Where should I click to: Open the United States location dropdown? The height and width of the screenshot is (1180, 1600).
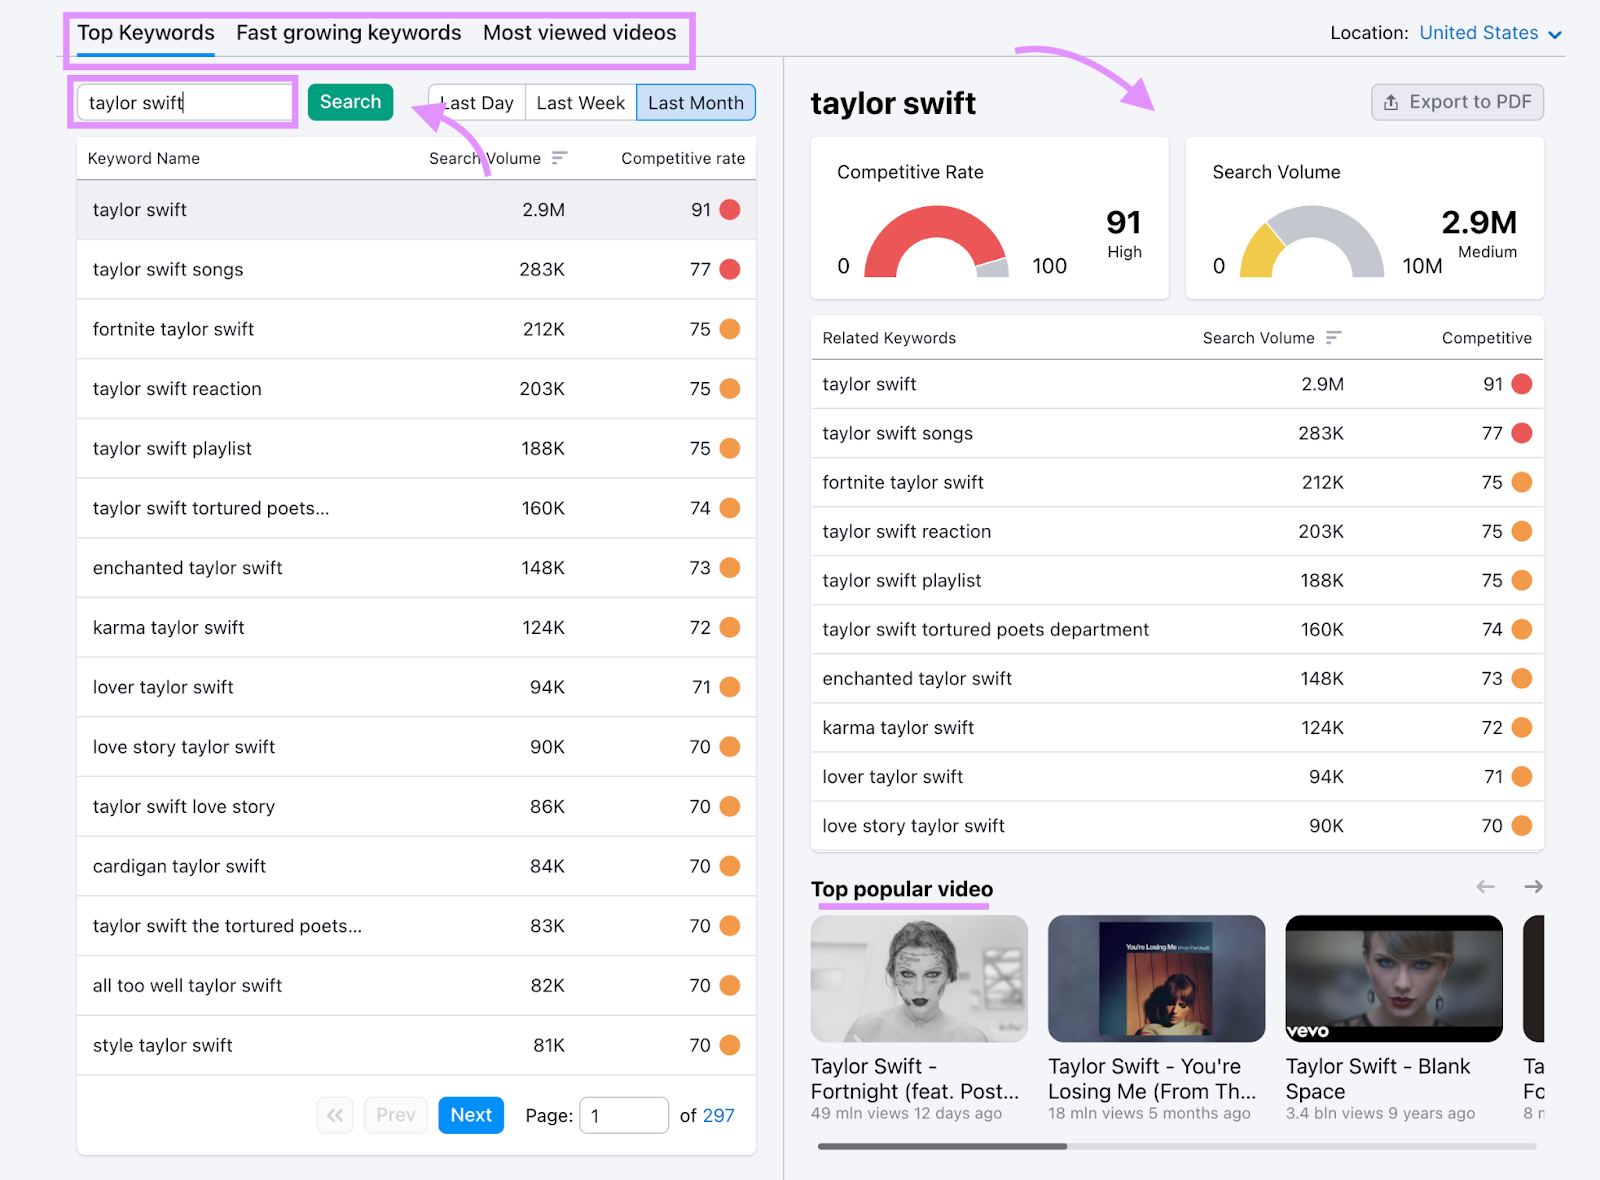click(1490, 33)
